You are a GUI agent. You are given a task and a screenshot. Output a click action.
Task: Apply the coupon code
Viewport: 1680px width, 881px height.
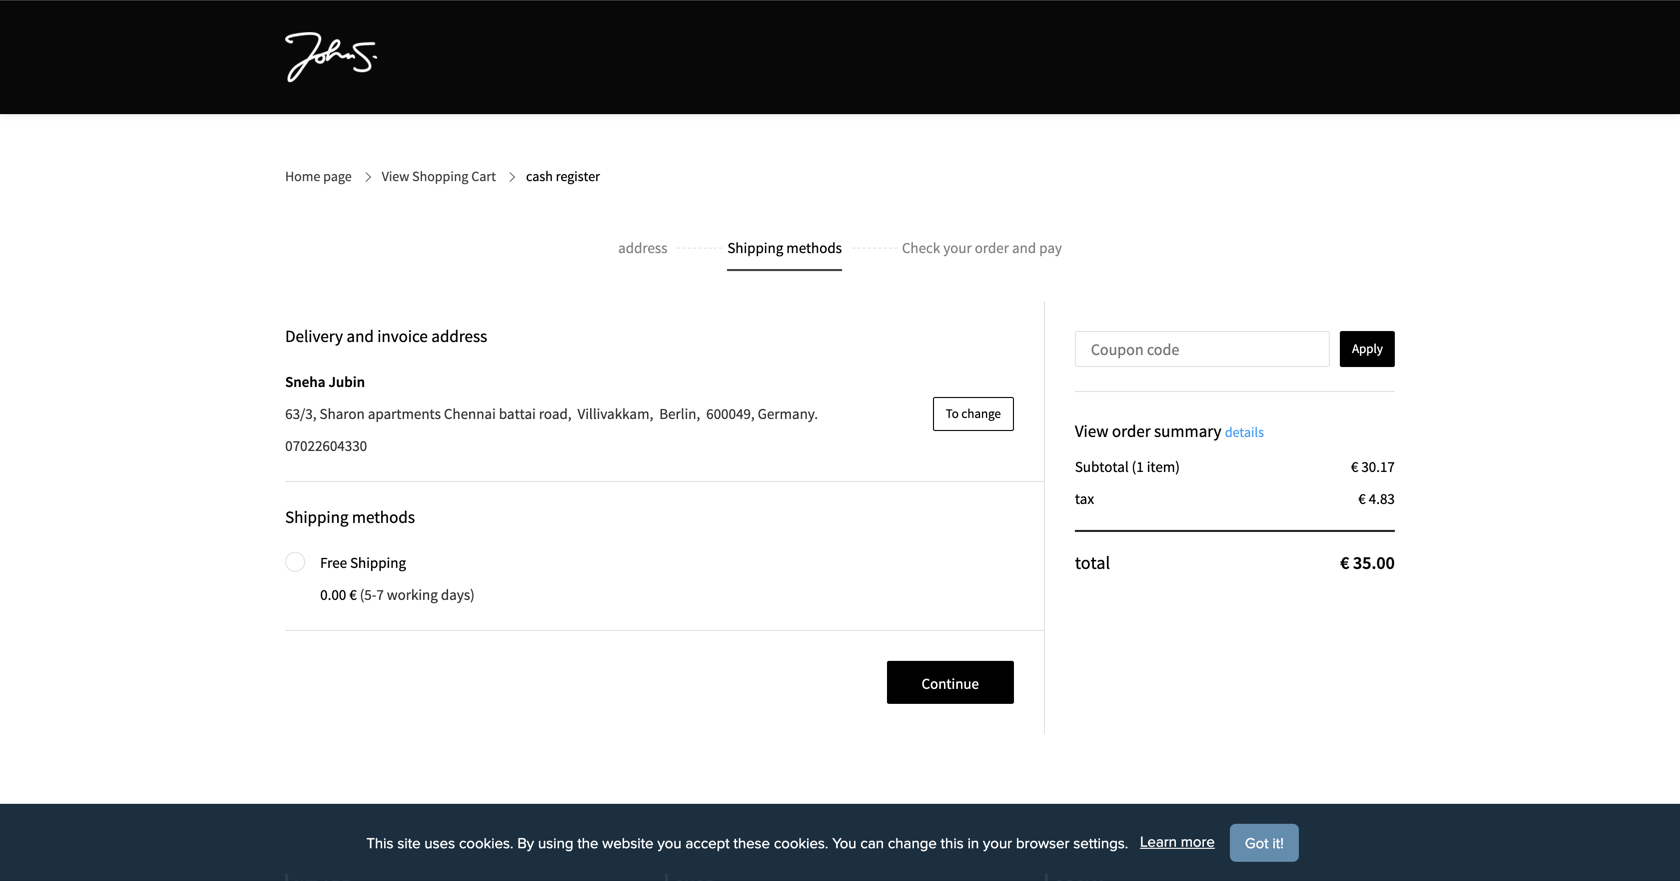[1366, 349]
